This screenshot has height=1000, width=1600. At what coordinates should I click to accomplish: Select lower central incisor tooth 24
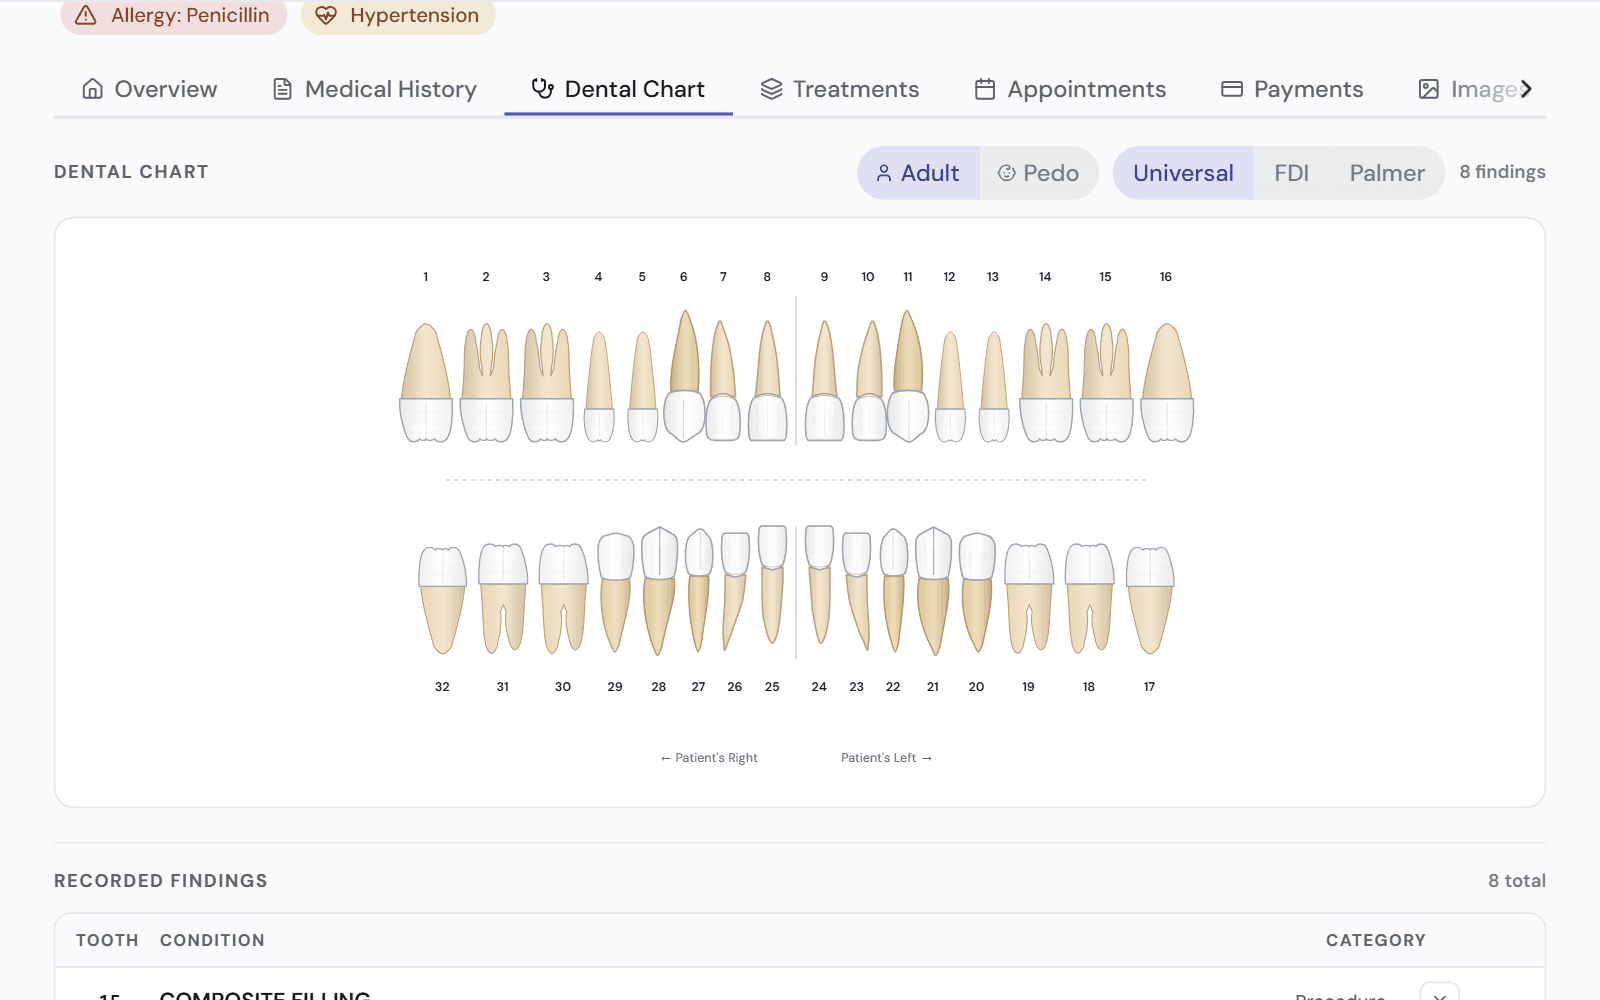pyautogui.click(x=820, y=585)
